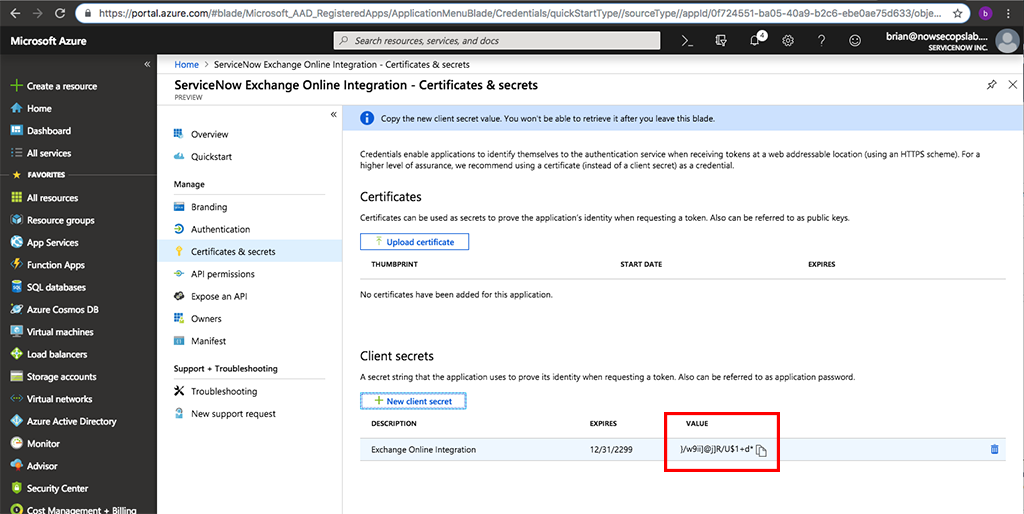Click the copy-secret info banner
This screenshot has height=514, width=1024.
point(682,119)
